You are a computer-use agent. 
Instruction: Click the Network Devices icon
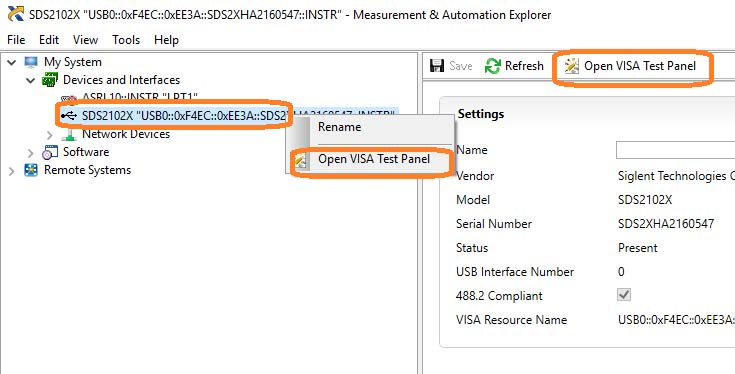69,135
